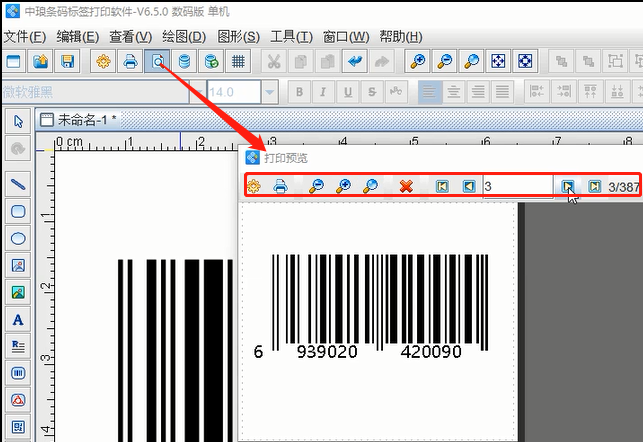
Task: Select the ellipse drawing tool
Action: click(18, 238)
